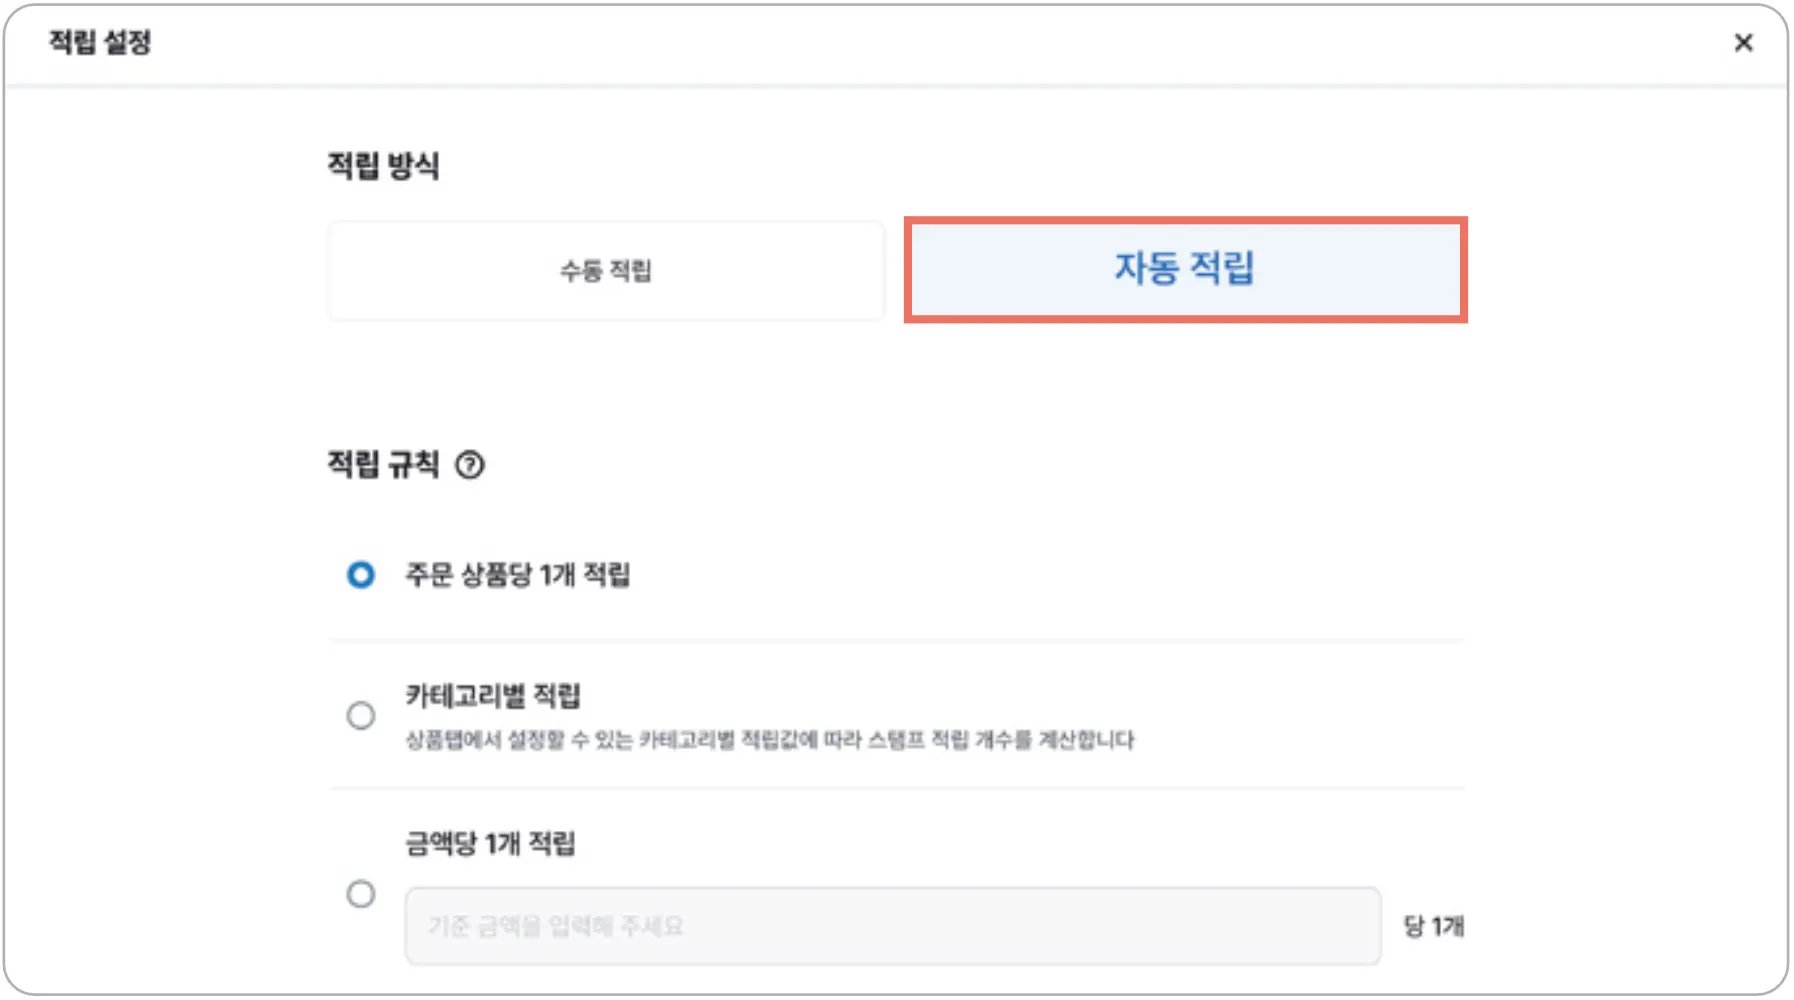Switch to the 수동 적립 method
This screenshot has width=1794, height=1000.
(606, 270)
